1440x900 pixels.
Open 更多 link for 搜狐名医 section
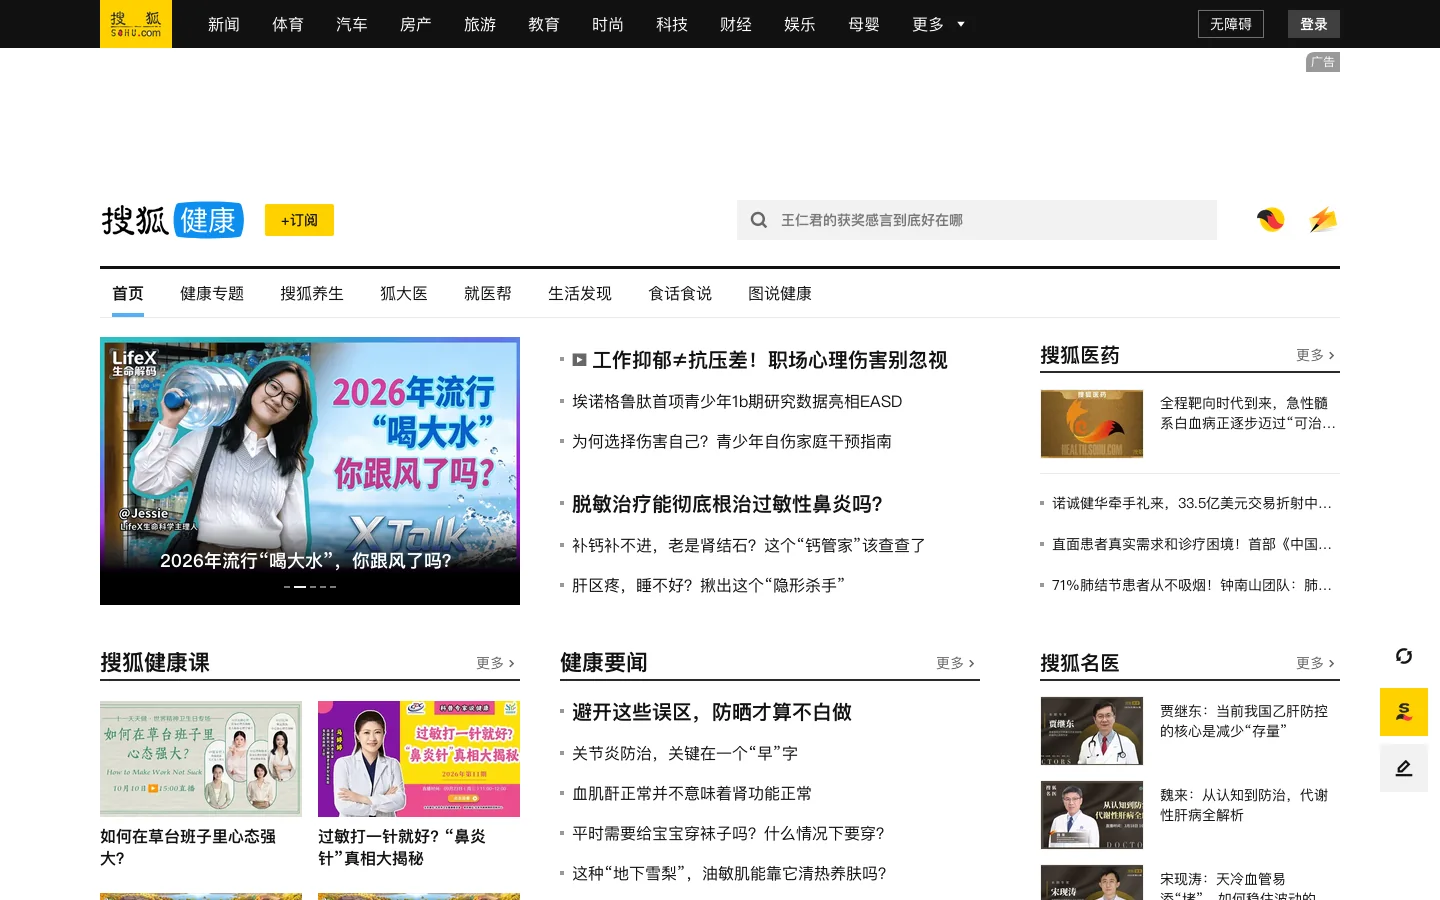[1315, 663]
